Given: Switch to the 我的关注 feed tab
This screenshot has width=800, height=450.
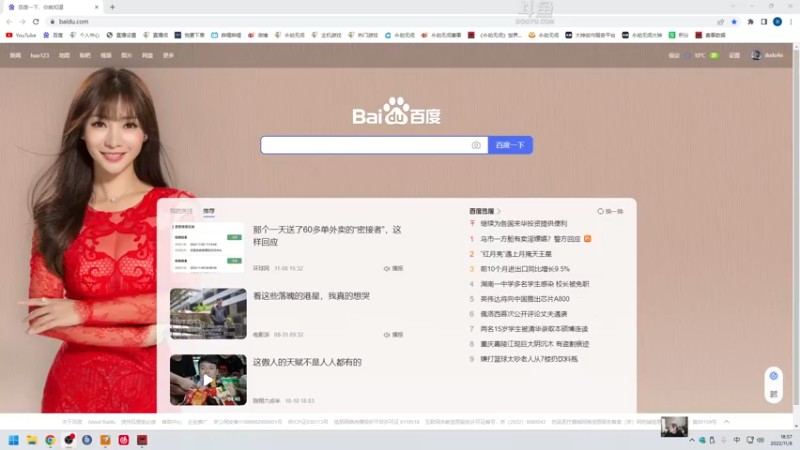Looking at the screenshot, I should pyautogui.click(x=181, y=211).
